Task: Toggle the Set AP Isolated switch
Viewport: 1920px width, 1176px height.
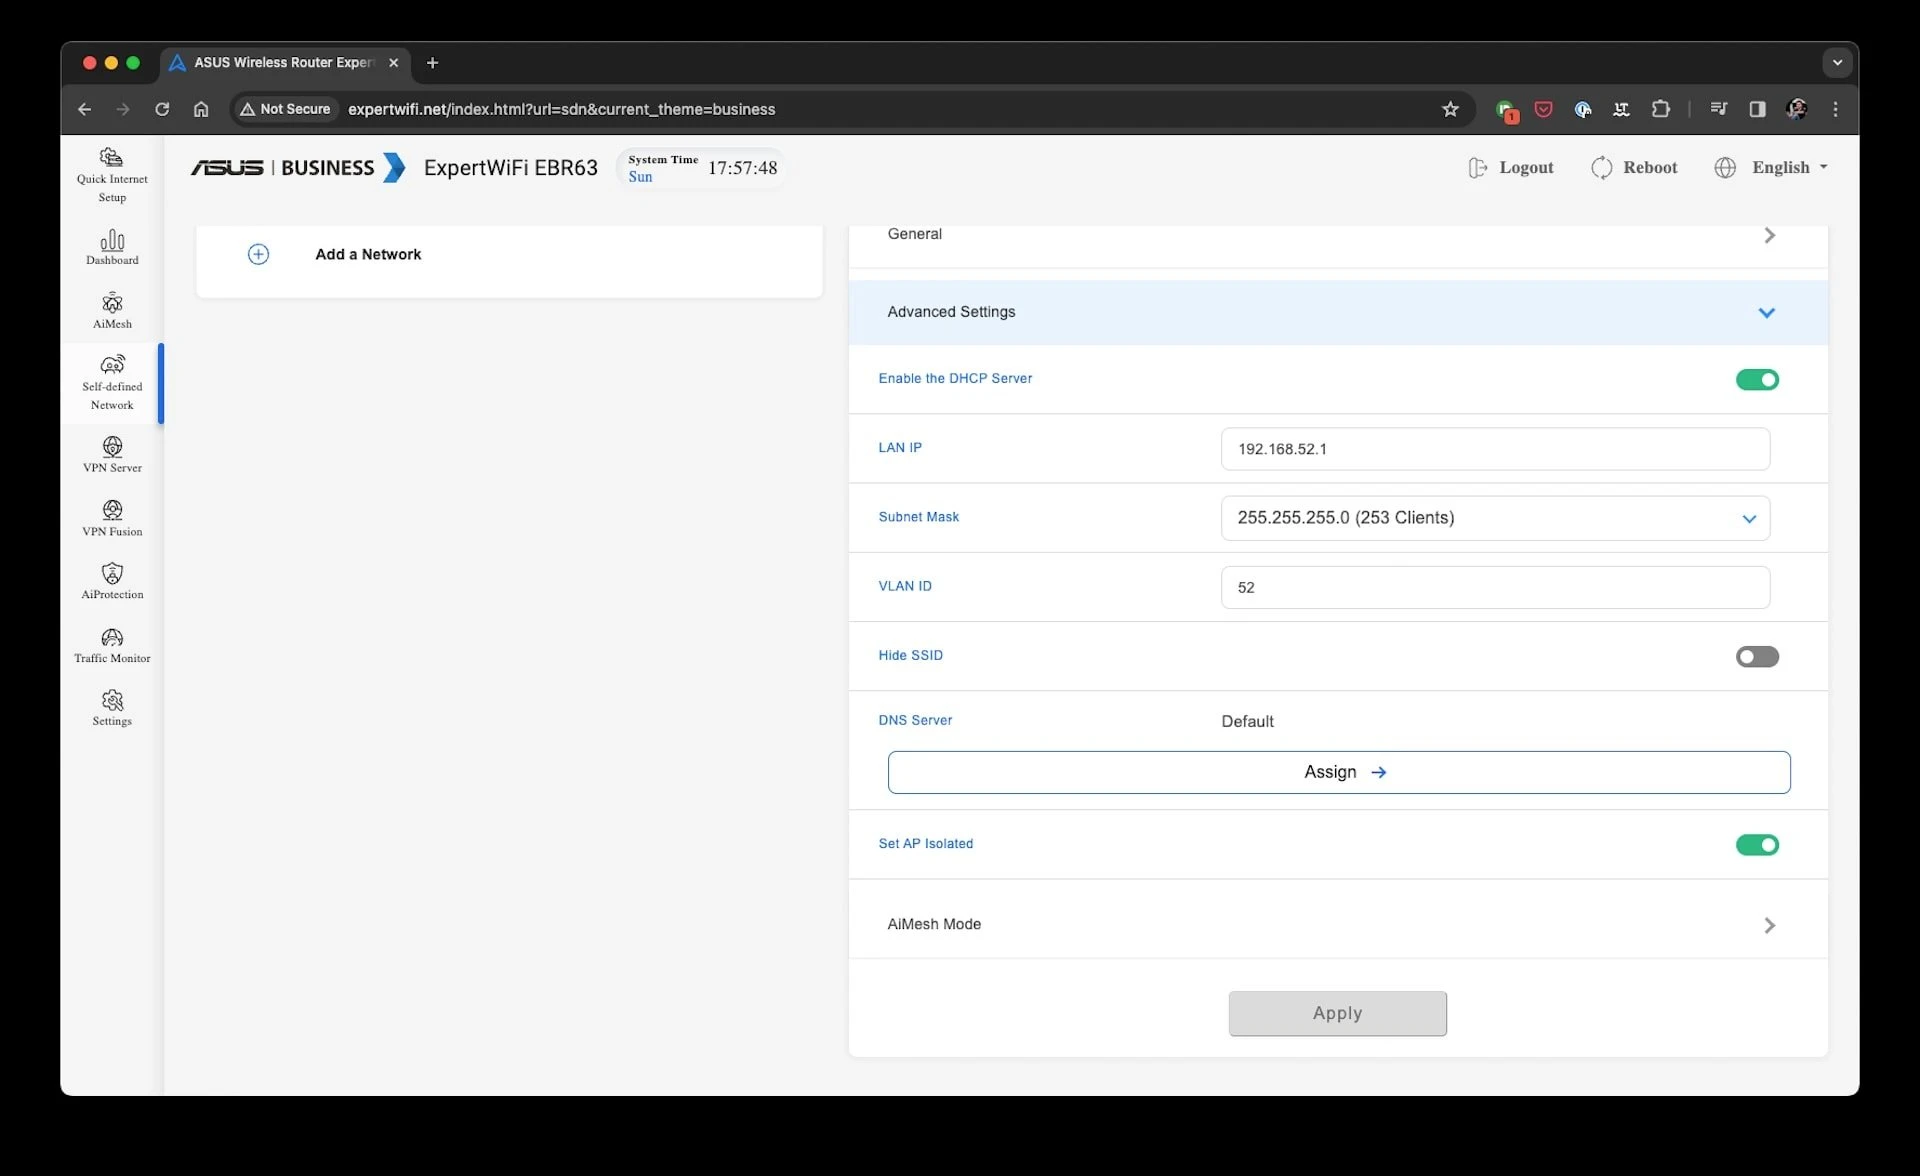Action: 1757,845
